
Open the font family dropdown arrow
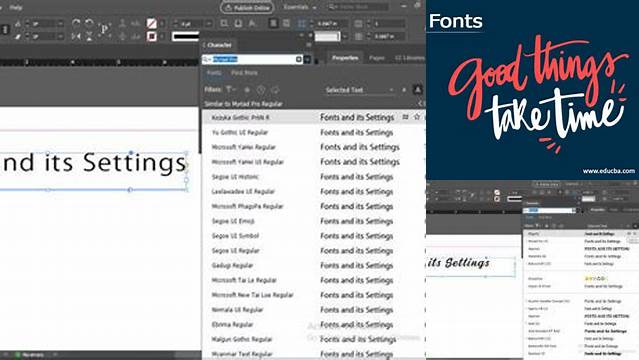click(307, 60)
